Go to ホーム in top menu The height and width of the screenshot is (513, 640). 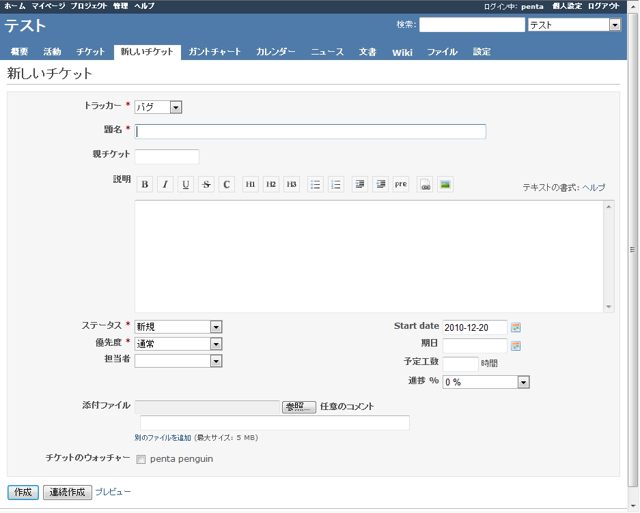coord(15,6)
